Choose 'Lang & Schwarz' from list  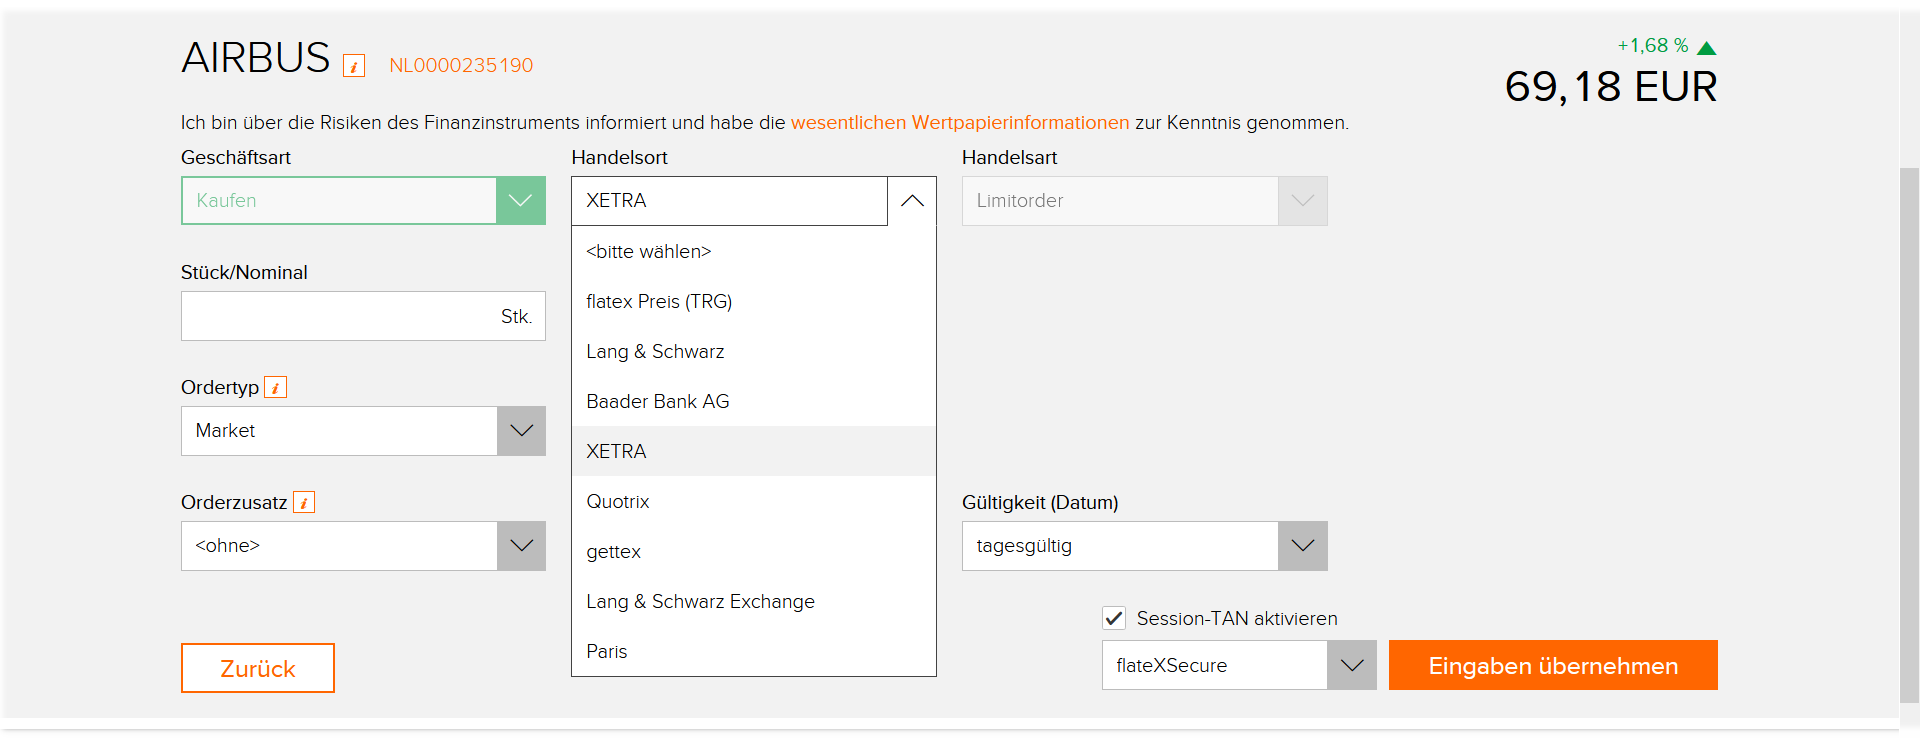(754, 351)
